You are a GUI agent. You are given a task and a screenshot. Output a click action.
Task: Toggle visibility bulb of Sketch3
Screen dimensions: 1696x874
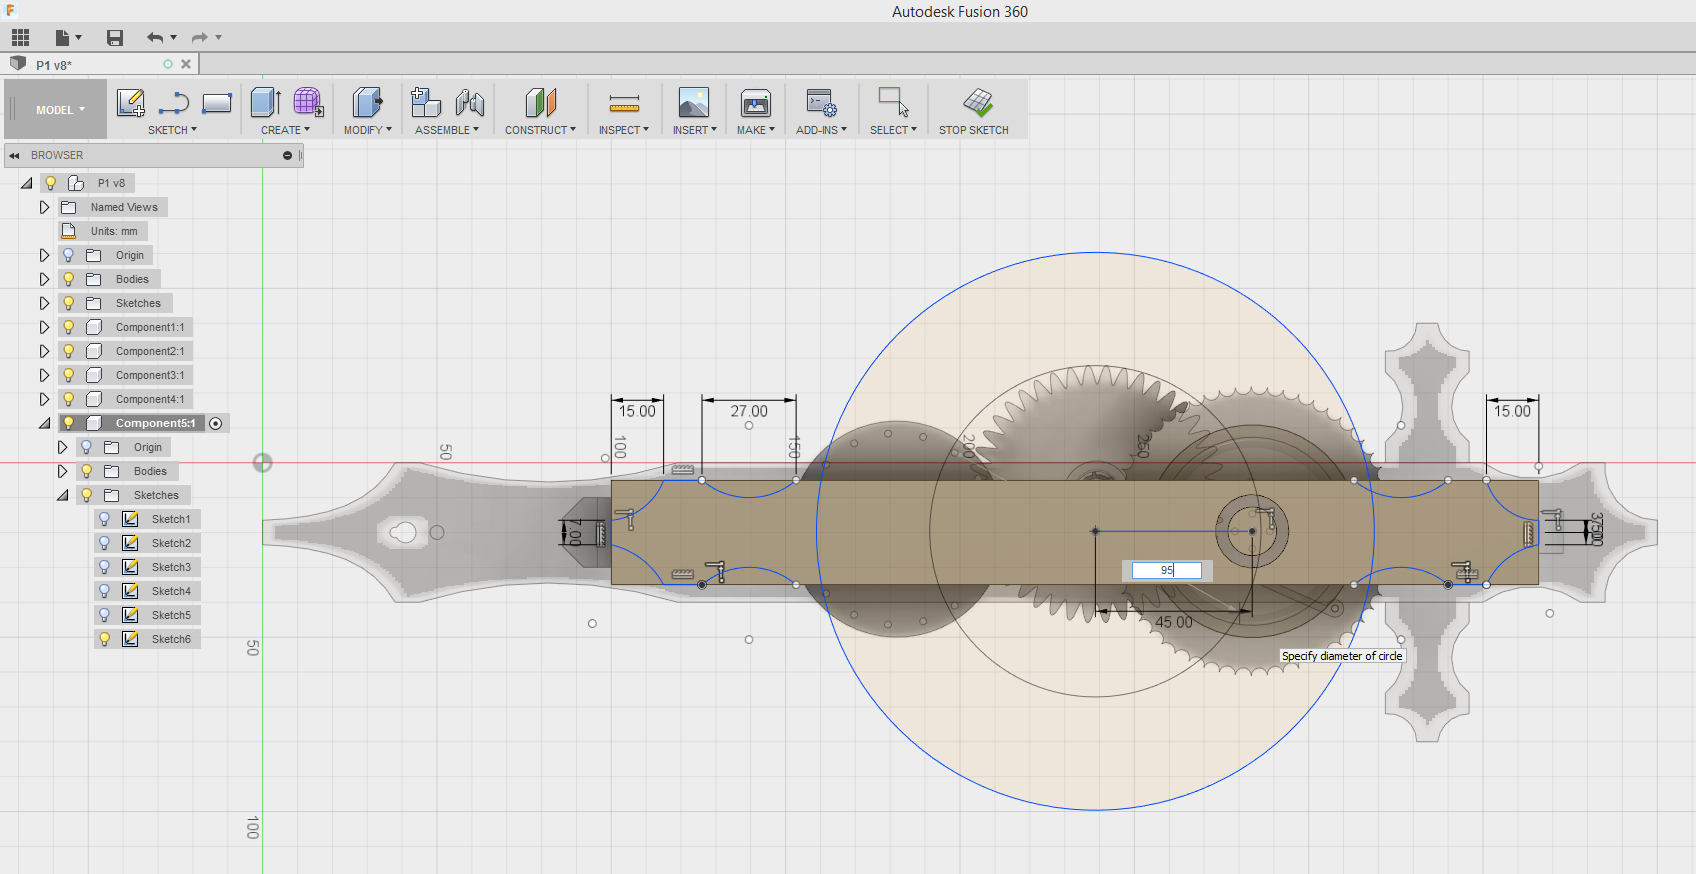[104, 567]
